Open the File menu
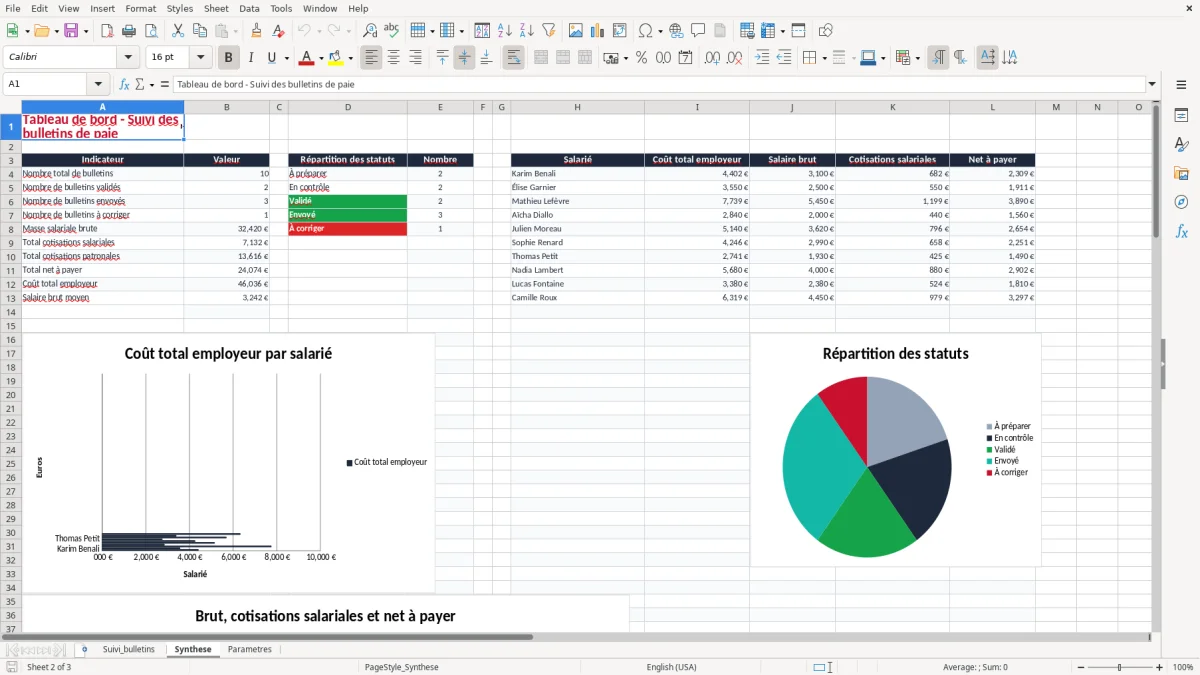 [x=12, y=8]
